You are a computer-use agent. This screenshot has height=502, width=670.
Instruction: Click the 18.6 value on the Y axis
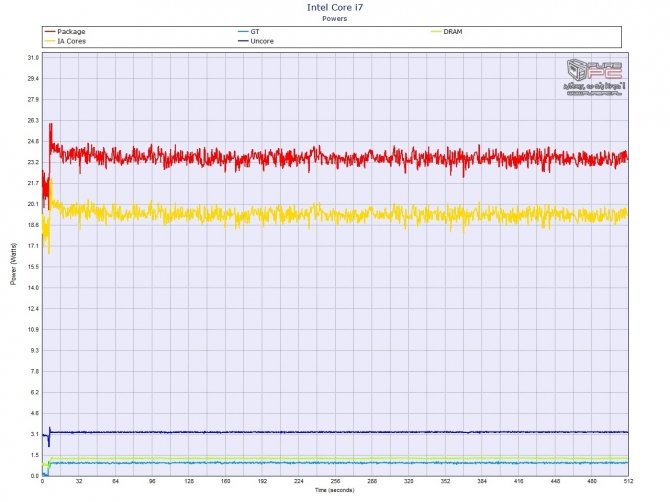tap(33, 225)
